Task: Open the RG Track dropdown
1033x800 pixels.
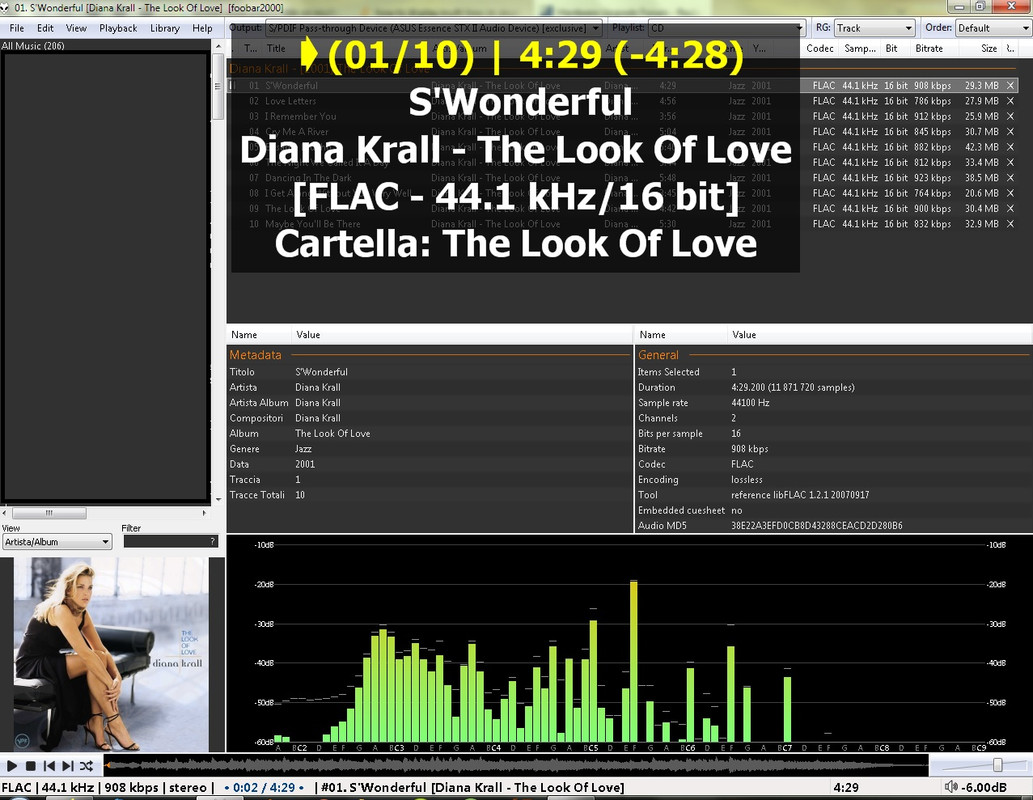Action: [874, 28]
